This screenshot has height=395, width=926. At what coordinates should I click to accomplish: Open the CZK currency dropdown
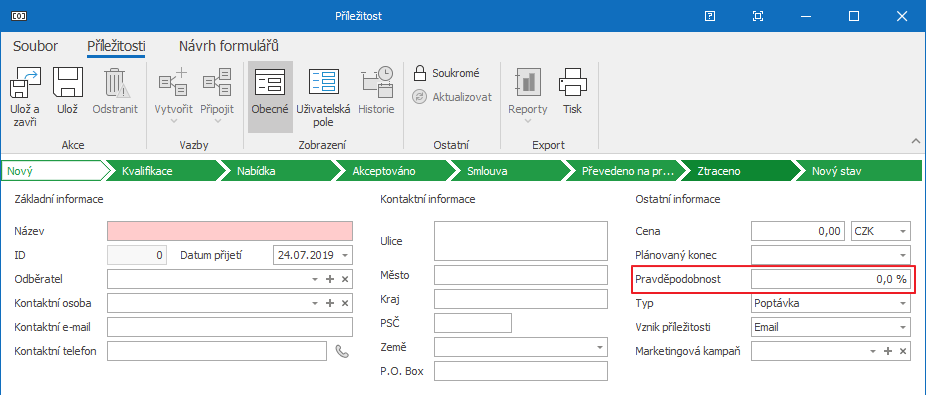pyautogui.click(x=902, y=231)
